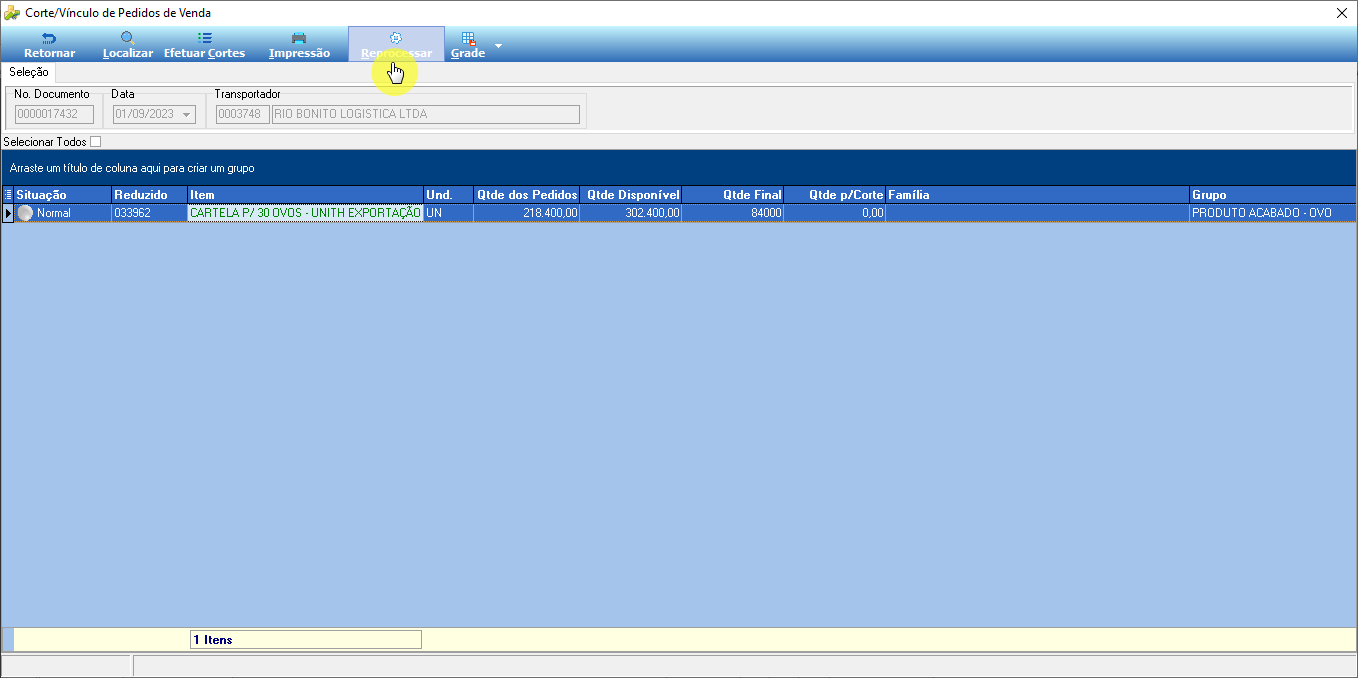The width and height of the screenshot is (1358, 678).
Task: Select the PRODUTO ACABADO - OVO cell
Action: [1274, 213]
